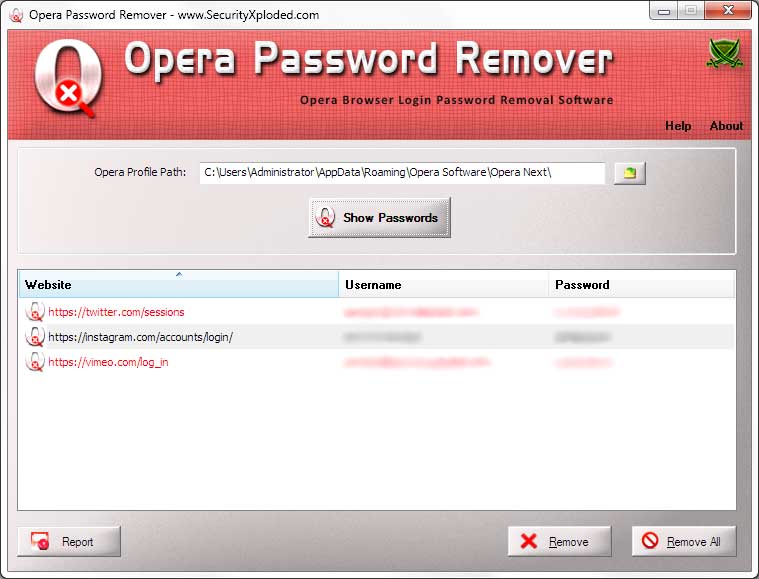Screen dimensions: 759x579
Task: Click the icon beside vimeo.com entry
Action: pos(35,362)
